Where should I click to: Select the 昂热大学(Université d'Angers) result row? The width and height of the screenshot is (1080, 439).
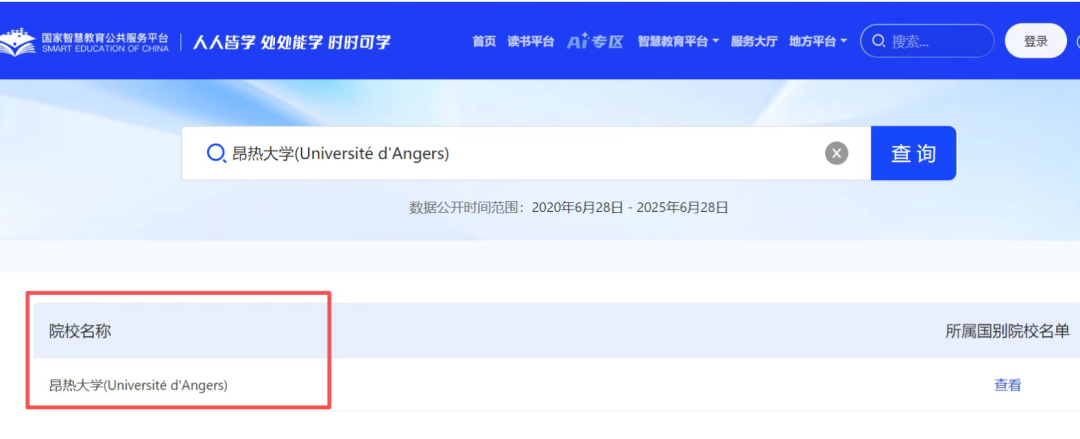click(557, 385)
